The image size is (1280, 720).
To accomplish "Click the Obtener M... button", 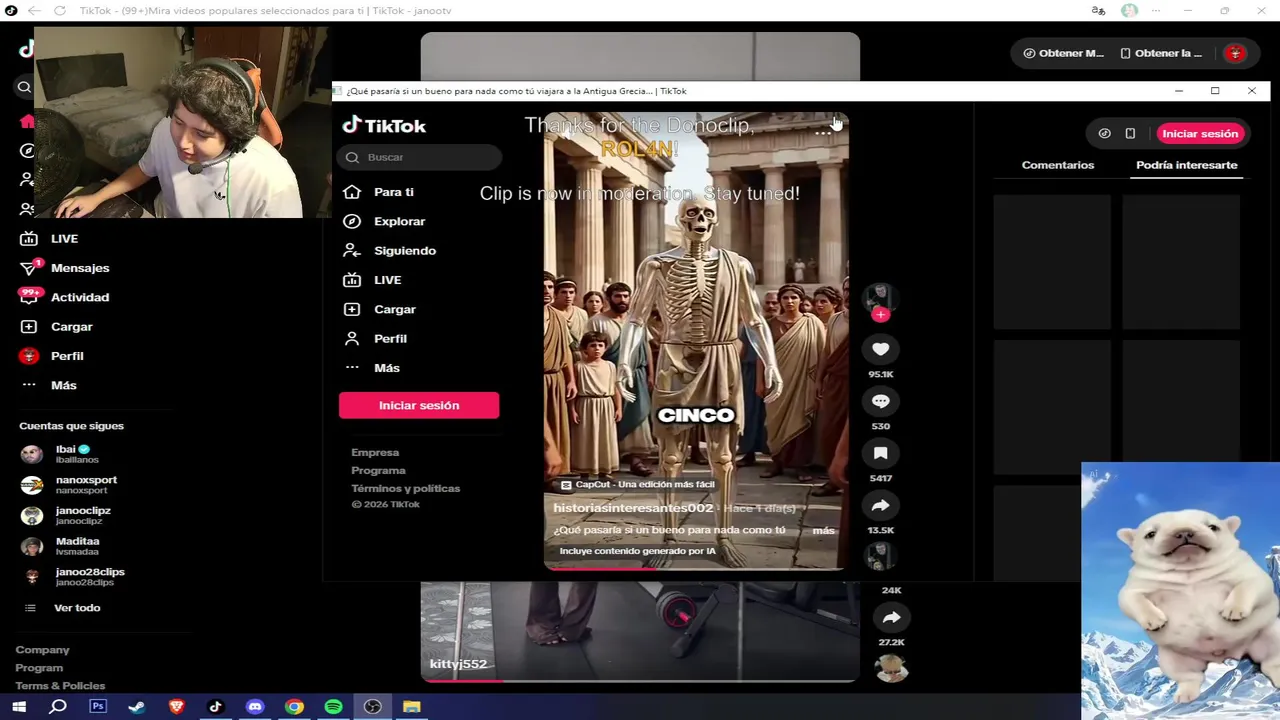I will [1063, 53].
